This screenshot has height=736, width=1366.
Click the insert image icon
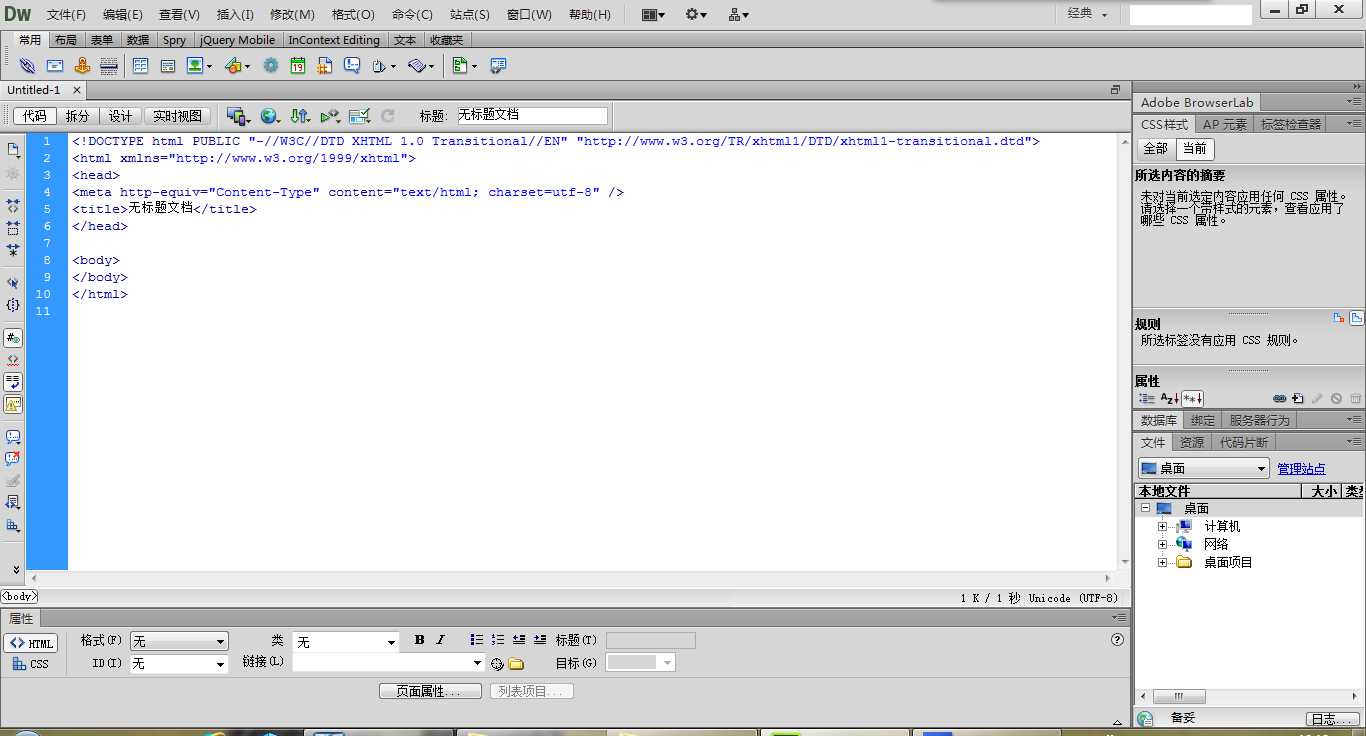click(195, 66)
